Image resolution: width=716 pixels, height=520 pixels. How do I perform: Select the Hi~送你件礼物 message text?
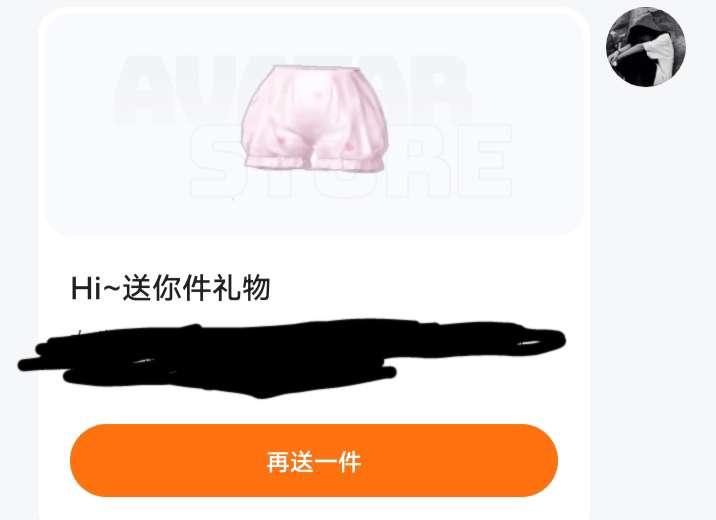coord(170,288)
